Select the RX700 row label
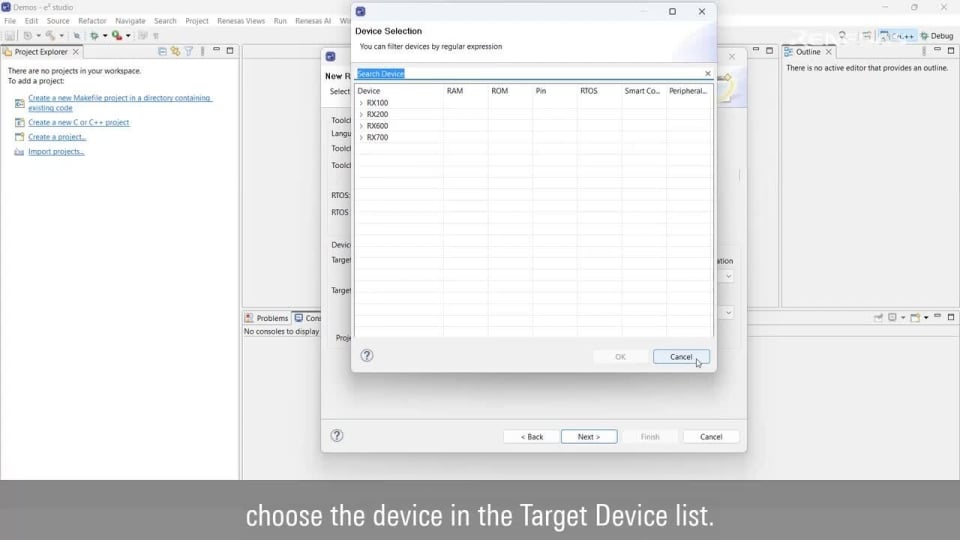Image resolution: width=960 pixels, height=540 pixels. coord(377,138)
